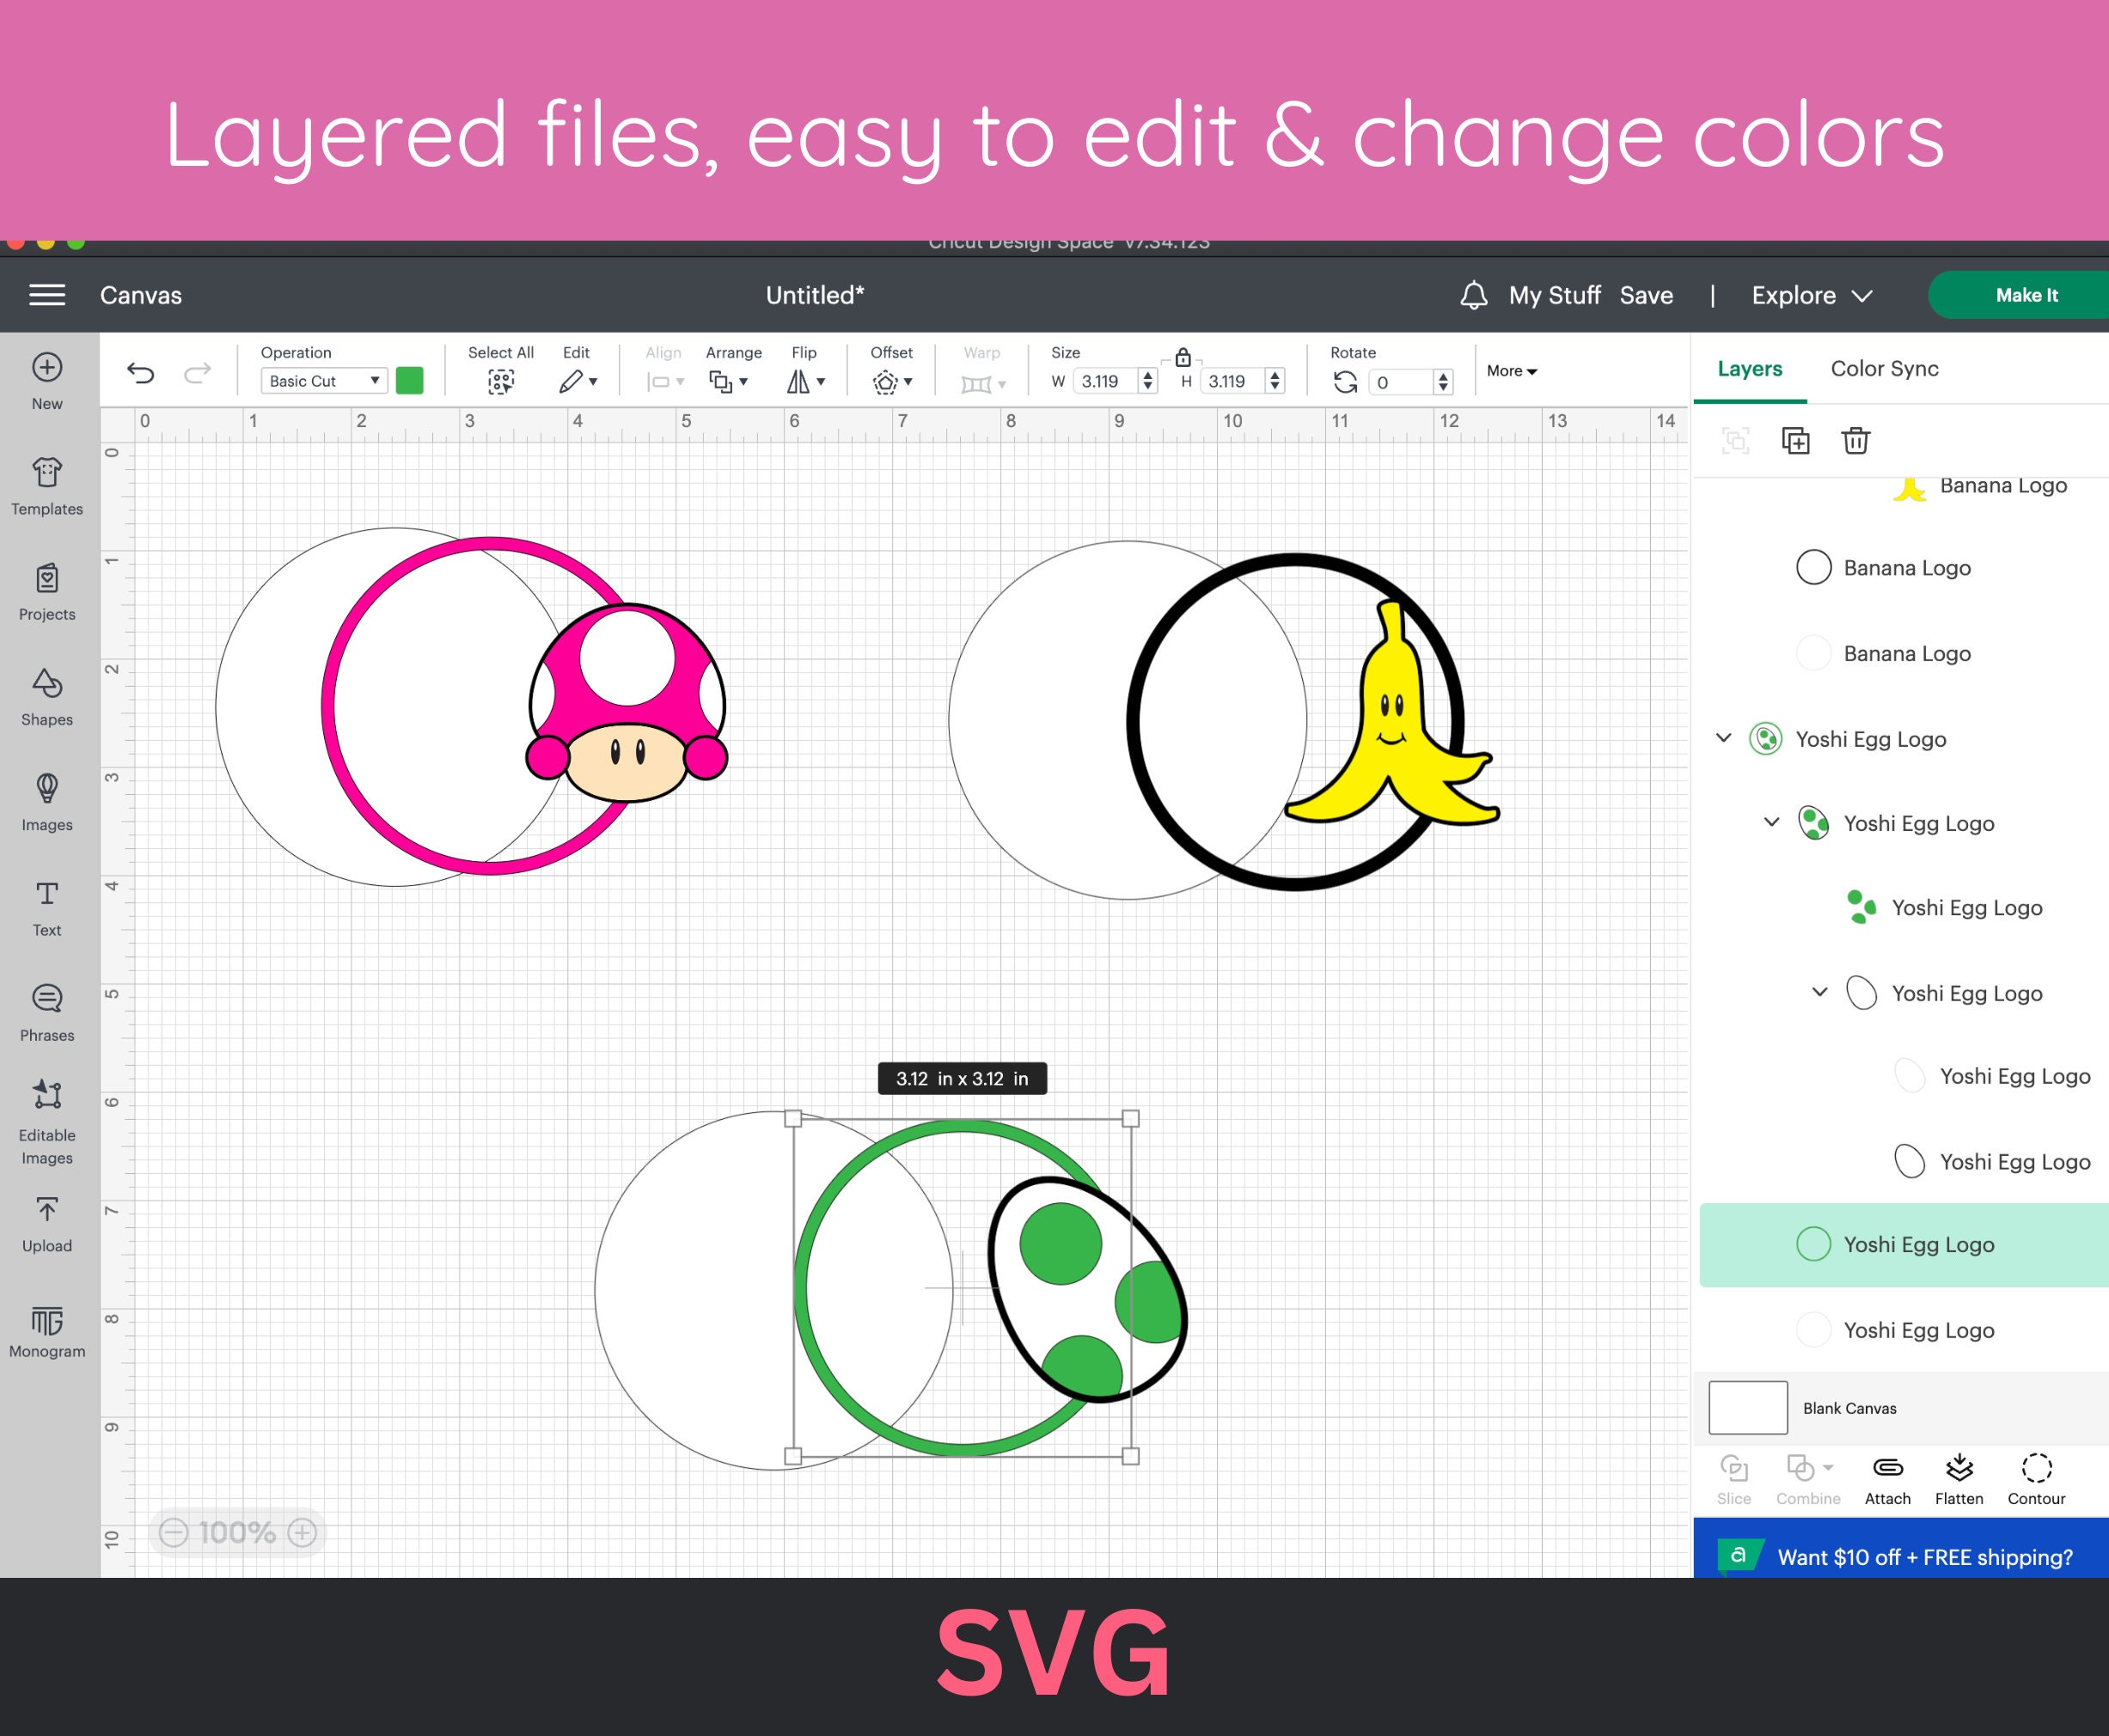Click the Flatten button
The image size is (2109, 1736).
click(x=1959, y=1479)
